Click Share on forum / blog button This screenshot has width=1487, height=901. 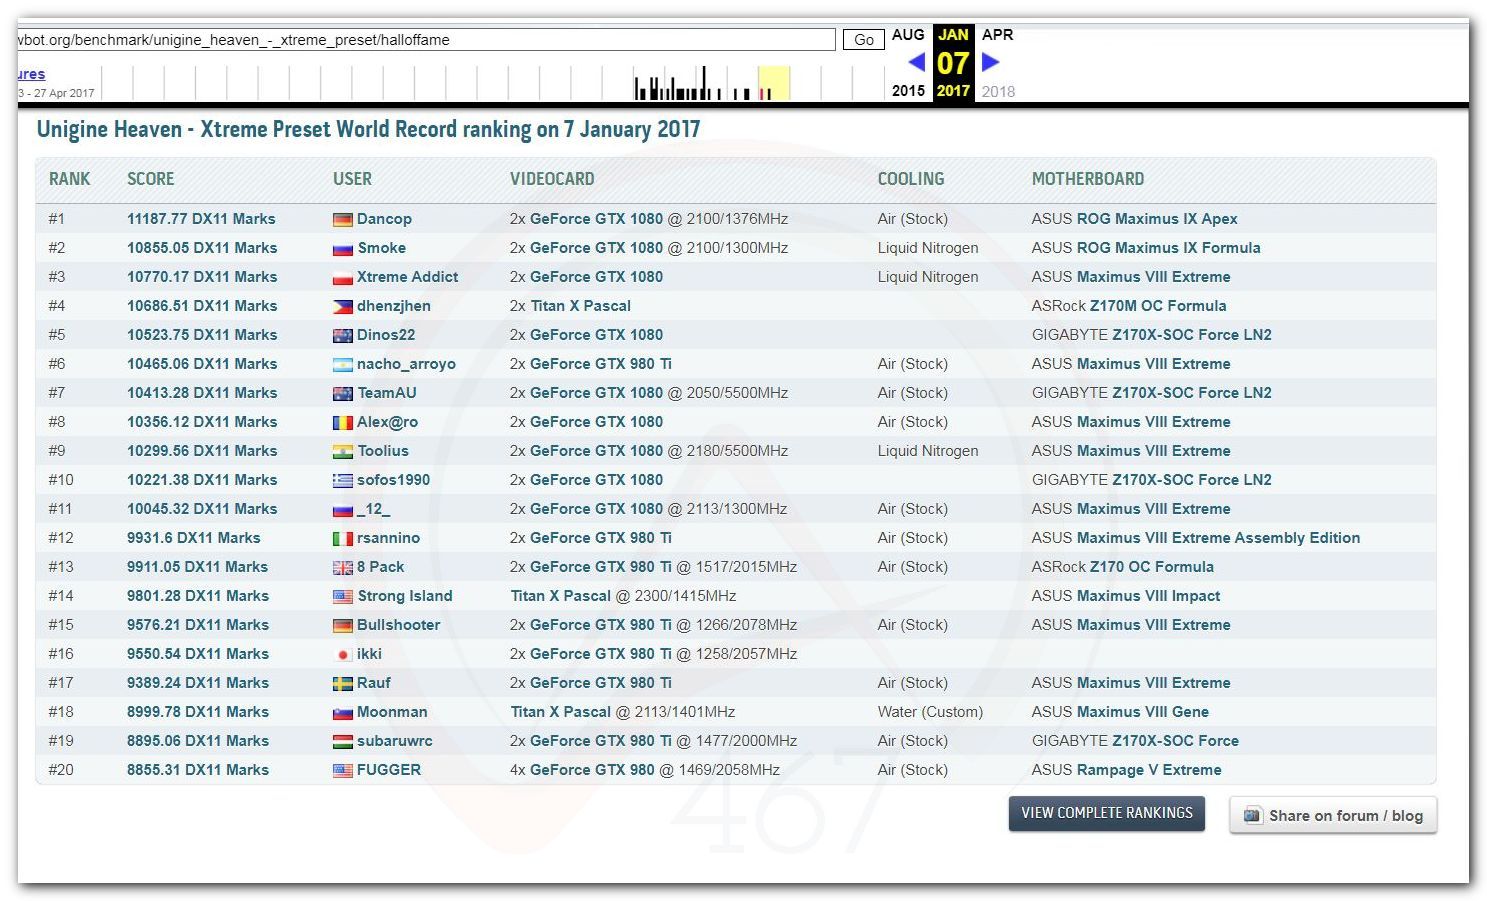coord(1333,815)
